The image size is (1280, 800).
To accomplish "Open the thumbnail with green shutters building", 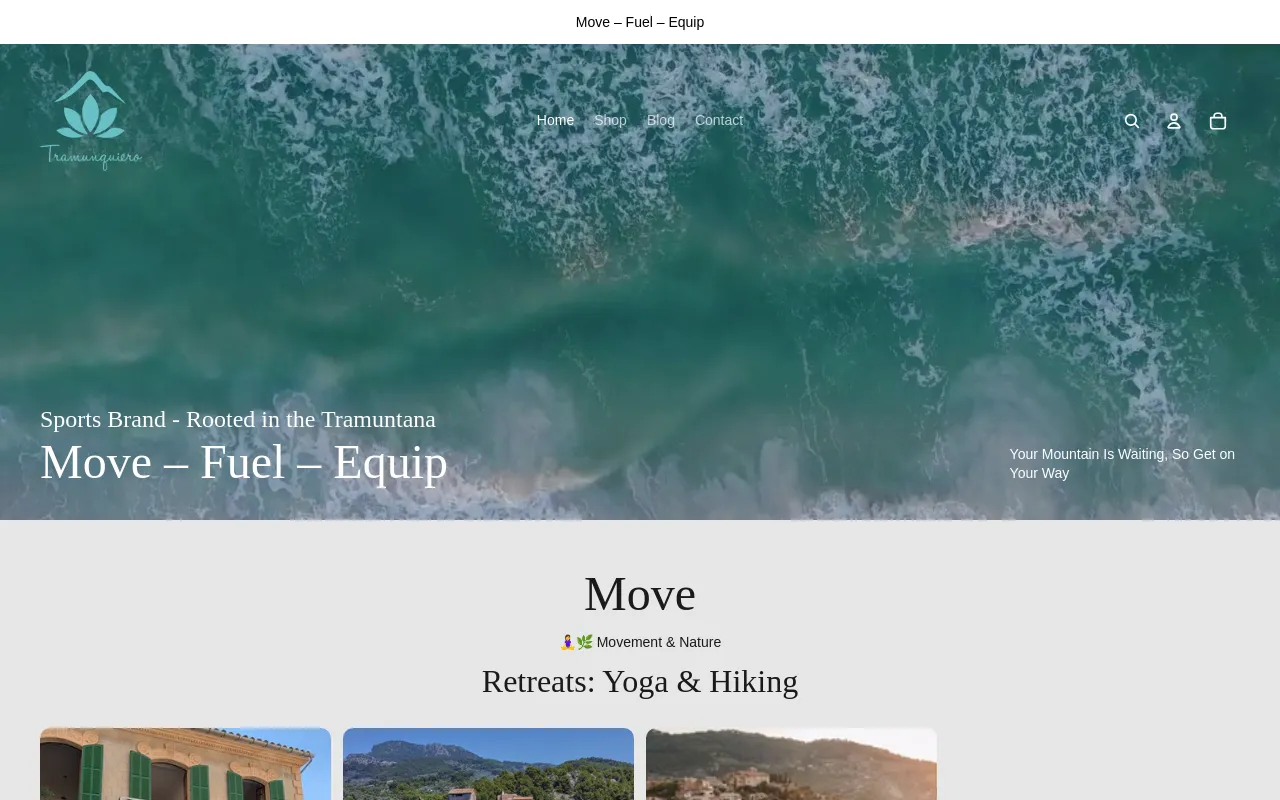I will (x=185, y=764).
